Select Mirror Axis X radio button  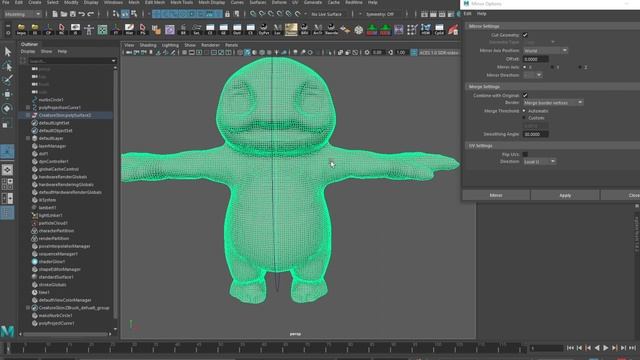point(525,67)
